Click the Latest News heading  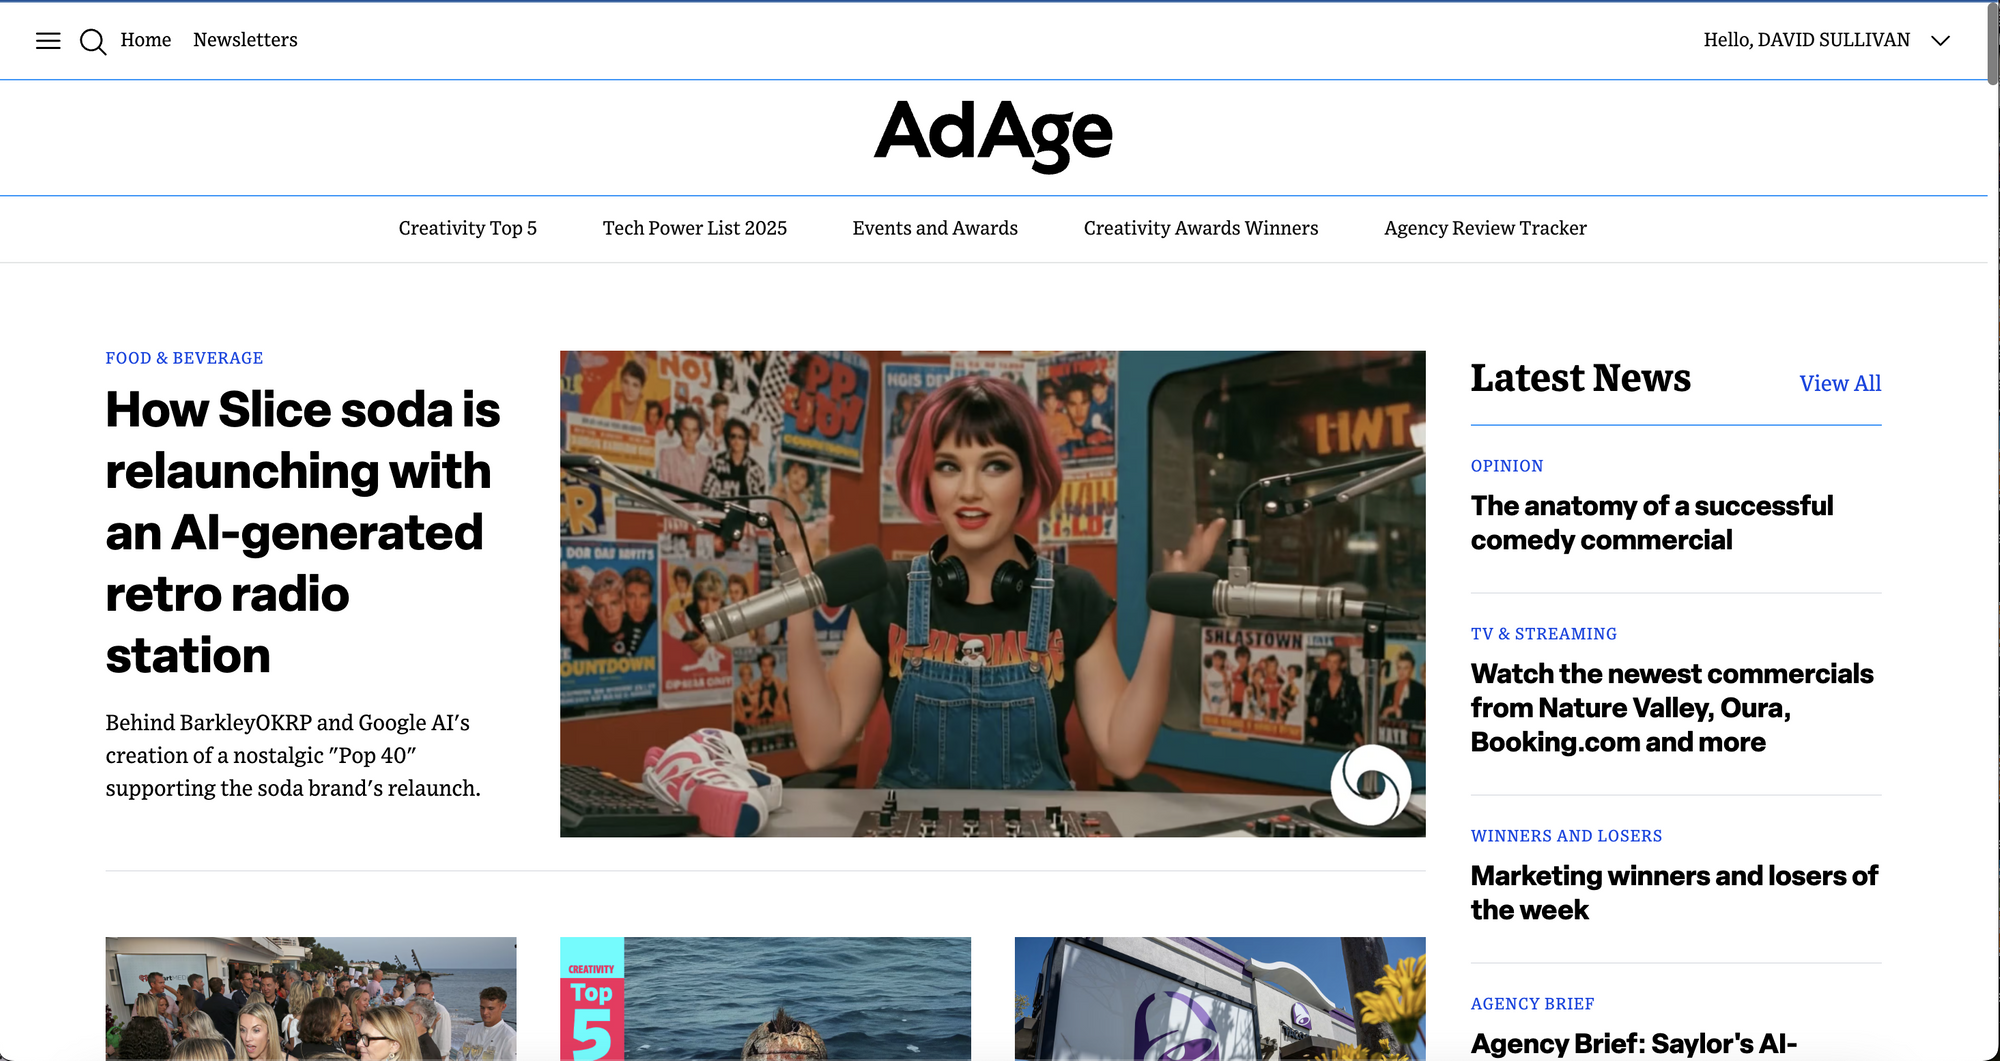(x=1581, y=379)
